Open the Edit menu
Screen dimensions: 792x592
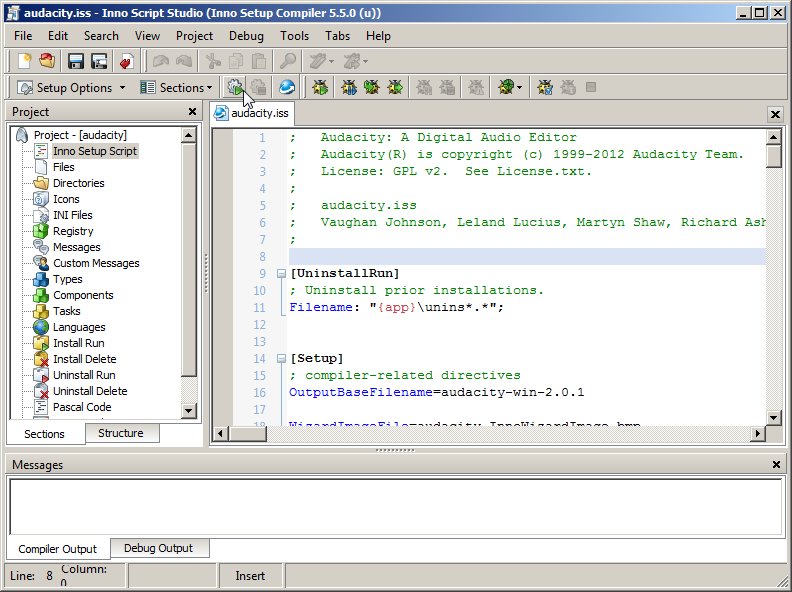(x=58, y=36)
